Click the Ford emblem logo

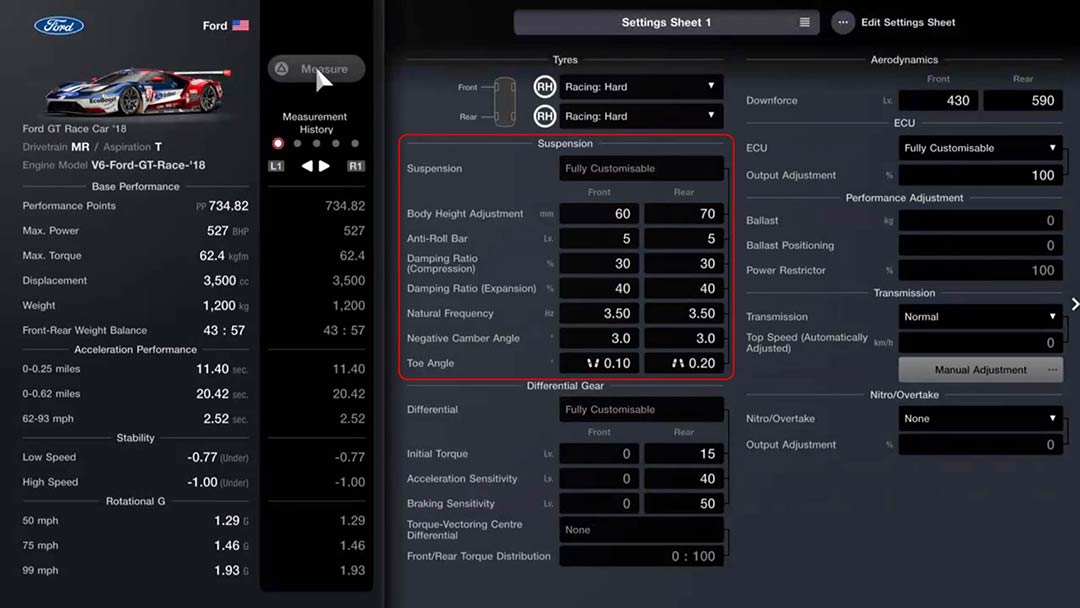click(x=58, y=25)
